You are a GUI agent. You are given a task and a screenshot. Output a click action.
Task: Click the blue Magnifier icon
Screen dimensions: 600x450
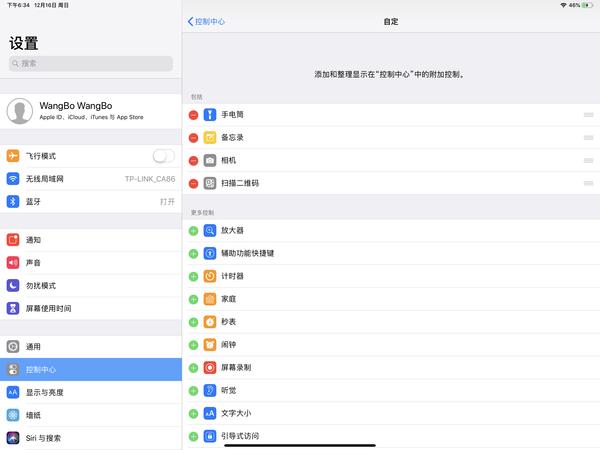tap(210, 230)
